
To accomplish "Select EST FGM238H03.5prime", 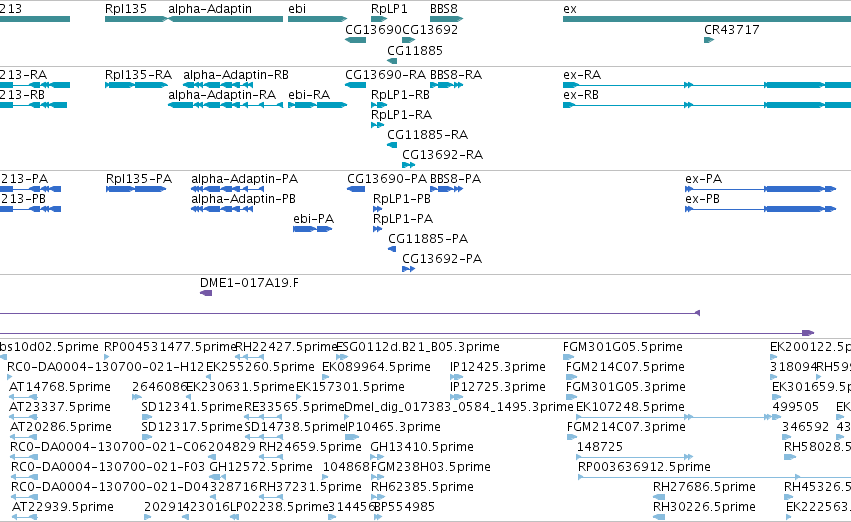I will [431, 467].
